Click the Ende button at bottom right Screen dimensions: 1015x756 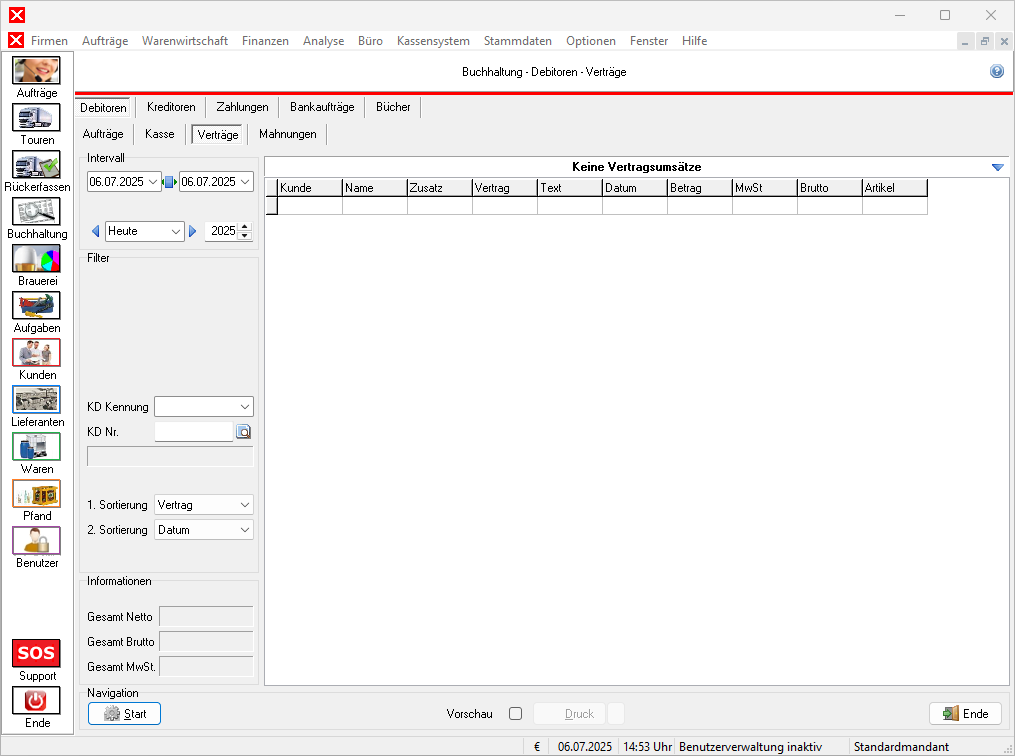pyautogui.click(x=965, y=714)
